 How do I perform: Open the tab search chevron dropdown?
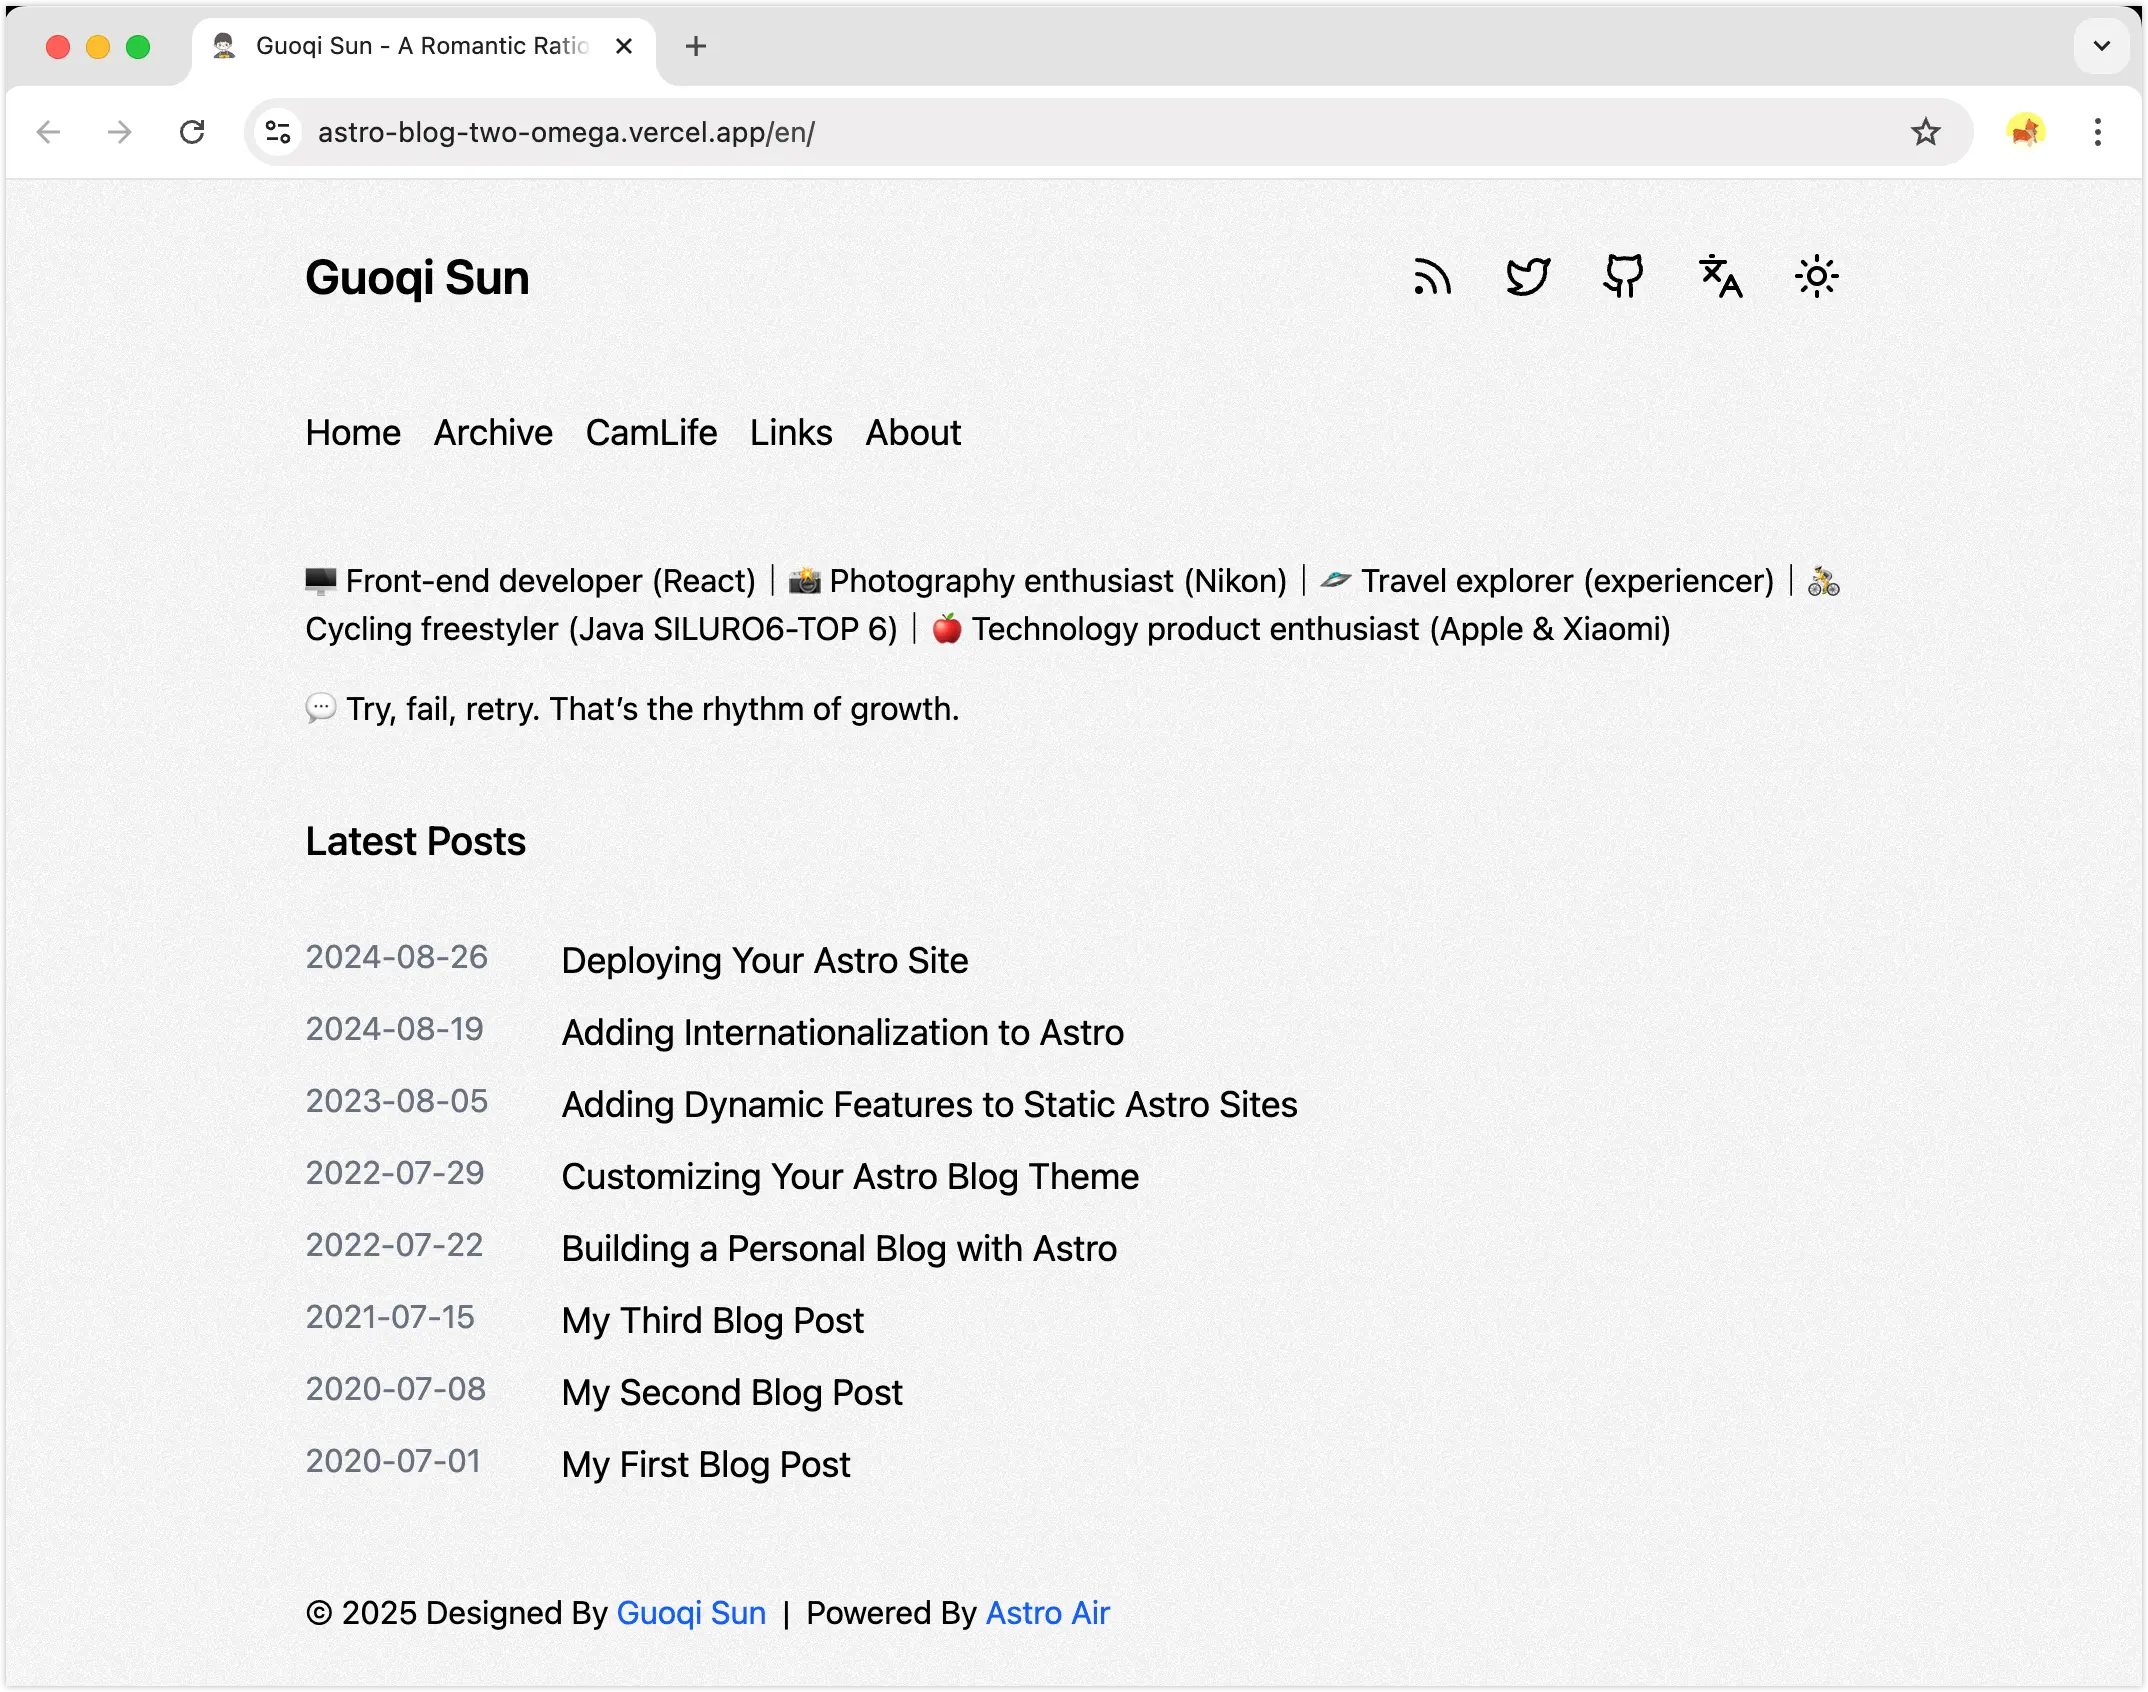coord(2100,46)
